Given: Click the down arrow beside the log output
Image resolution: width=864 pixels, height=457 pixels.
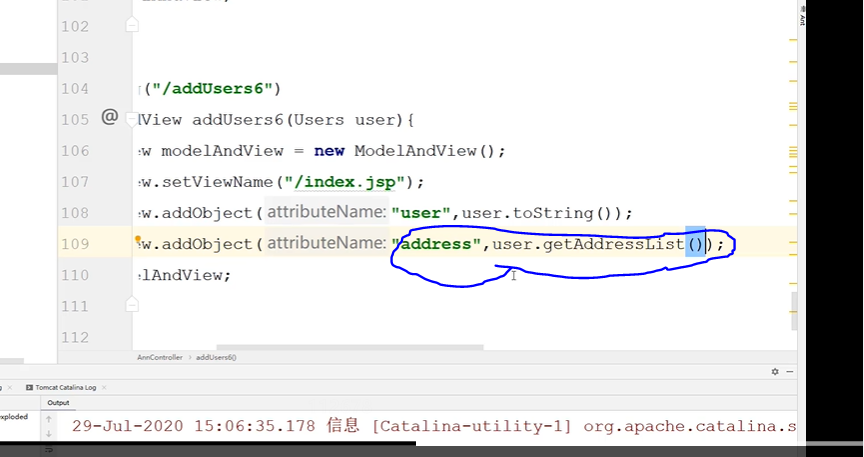Looking at the screenshot, I should click(x=48, y=434).
